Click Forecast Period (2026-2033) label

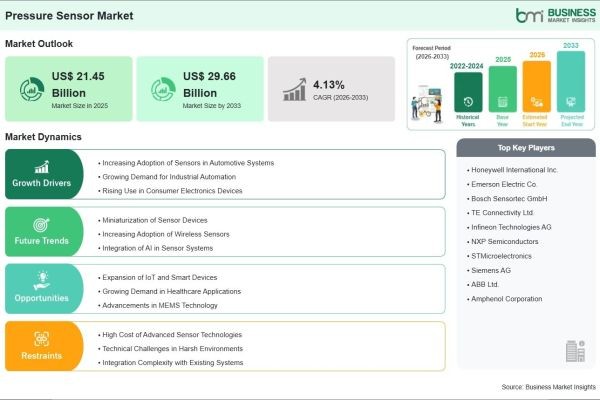tap(432, 52)
